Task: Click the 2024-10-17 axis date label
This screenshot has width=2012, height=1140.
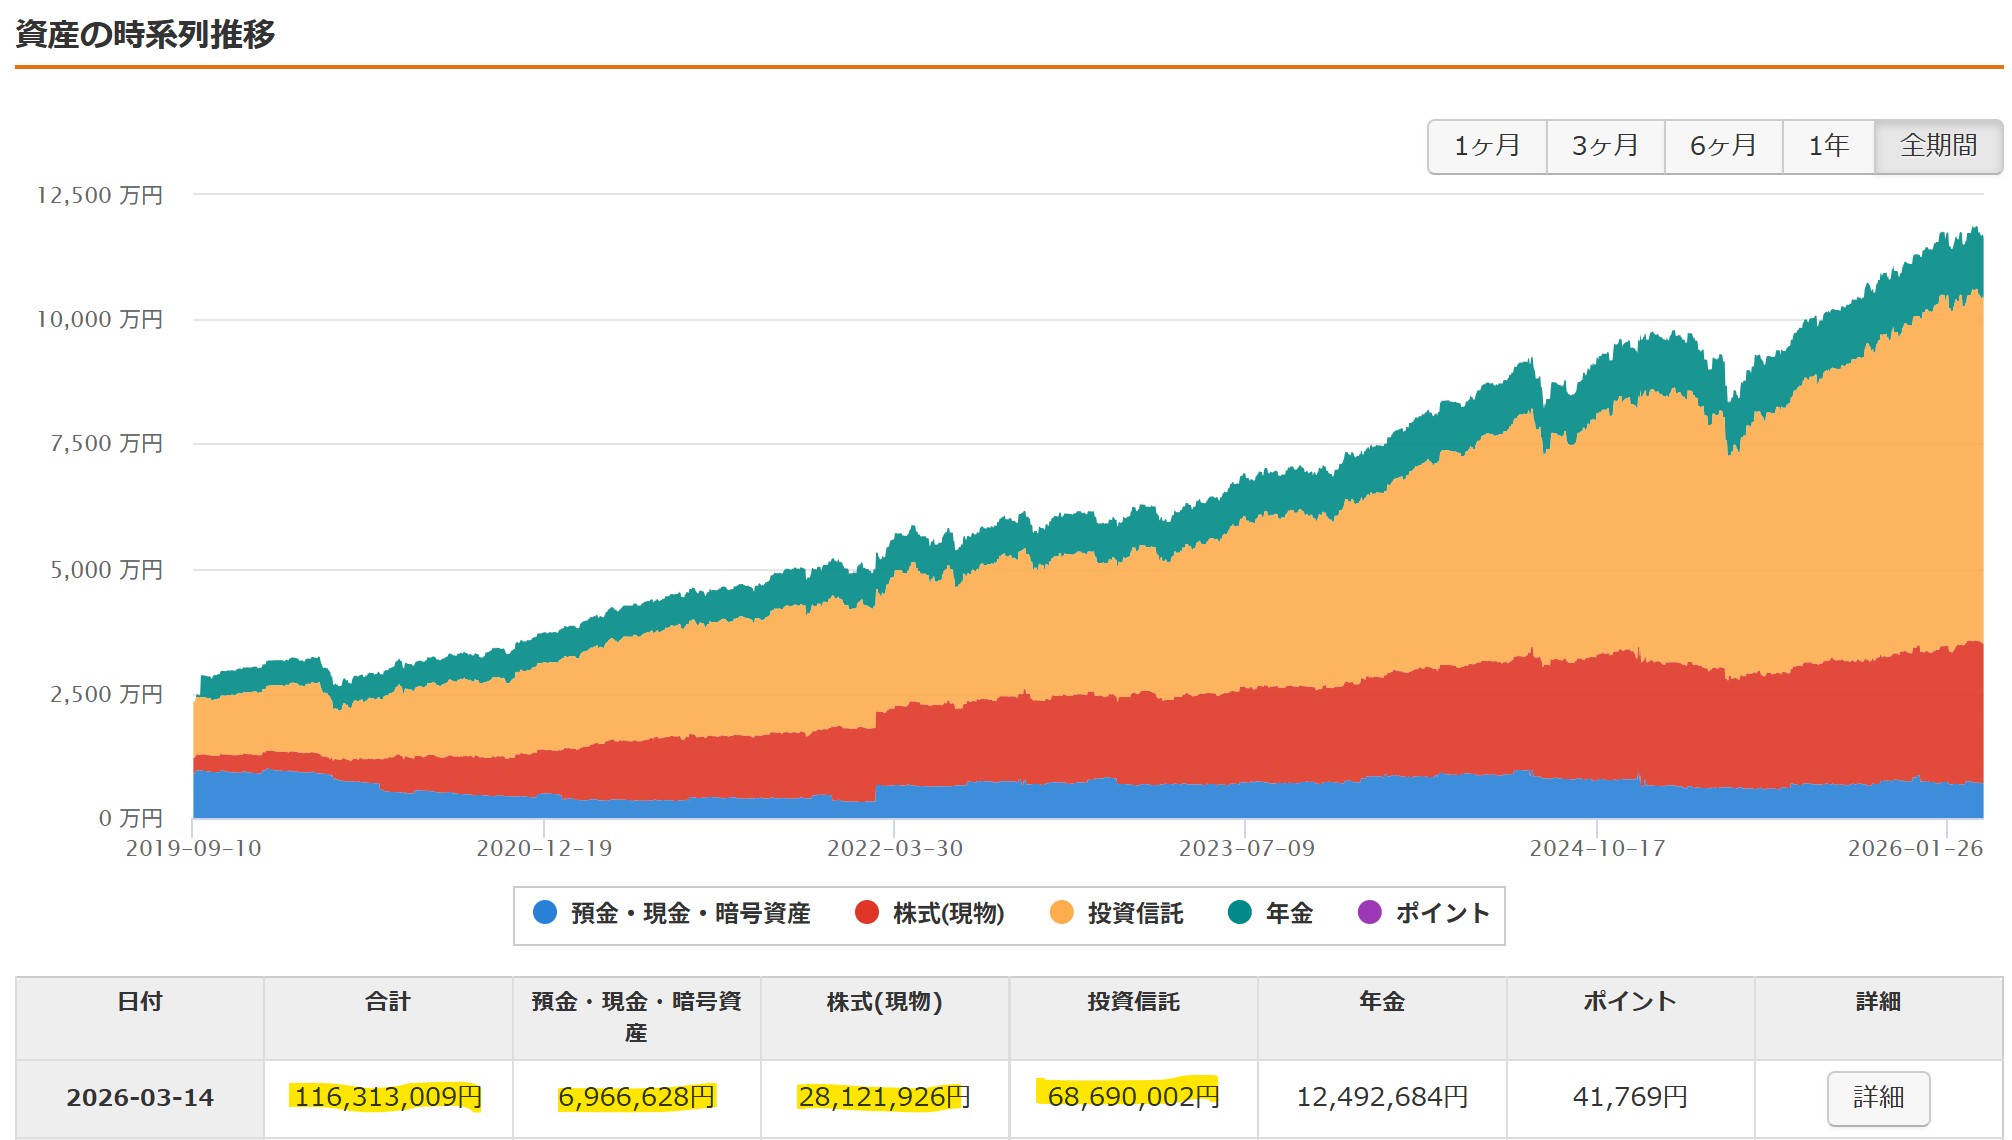Action: (1597, 848)
